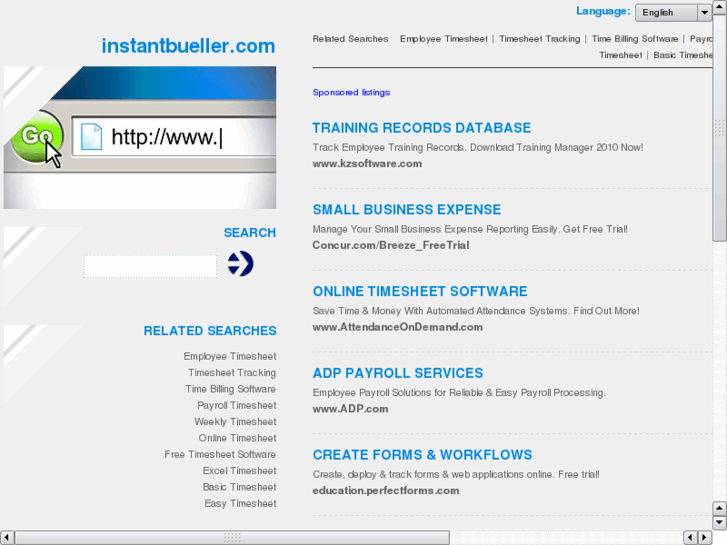727x545 pixels.
Task: Click the vertical scrollbar down arrow at bottom
Action: pyautogui.click(x=719, y=522)
